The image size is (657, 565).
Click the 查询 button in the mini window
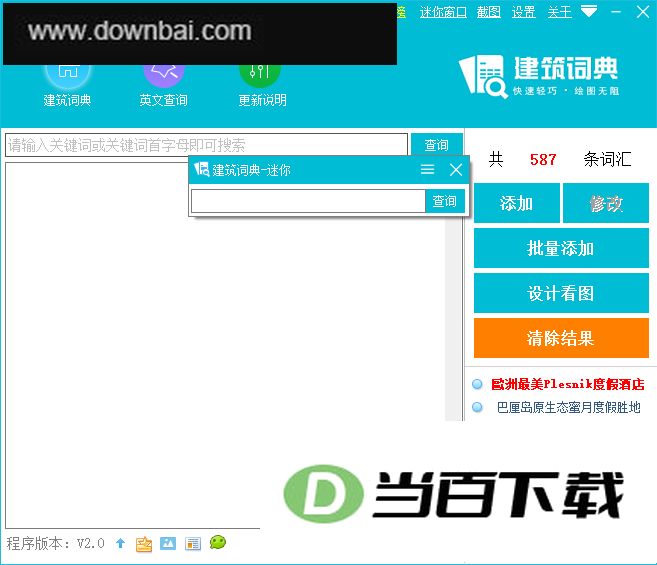pos(445,201)
